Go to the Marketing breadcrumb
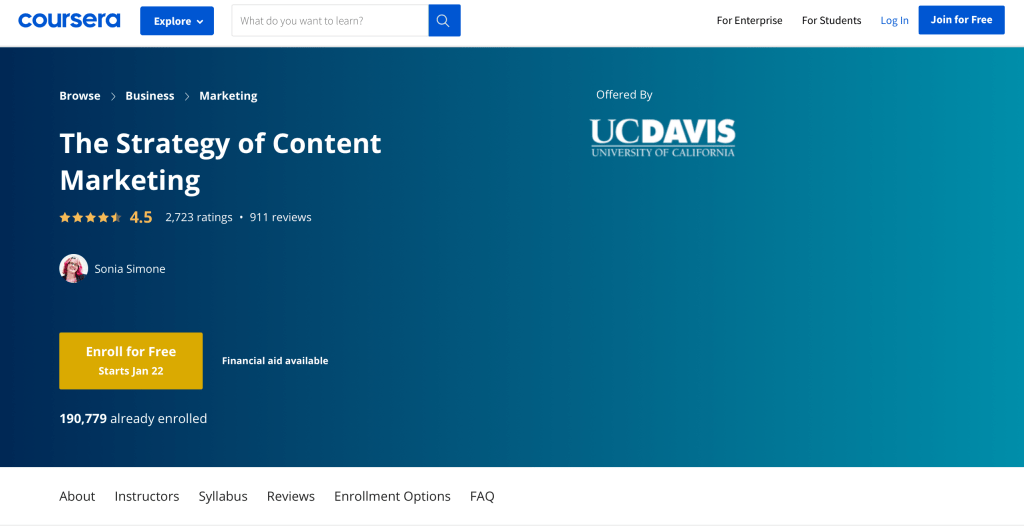 click(228, 95)
